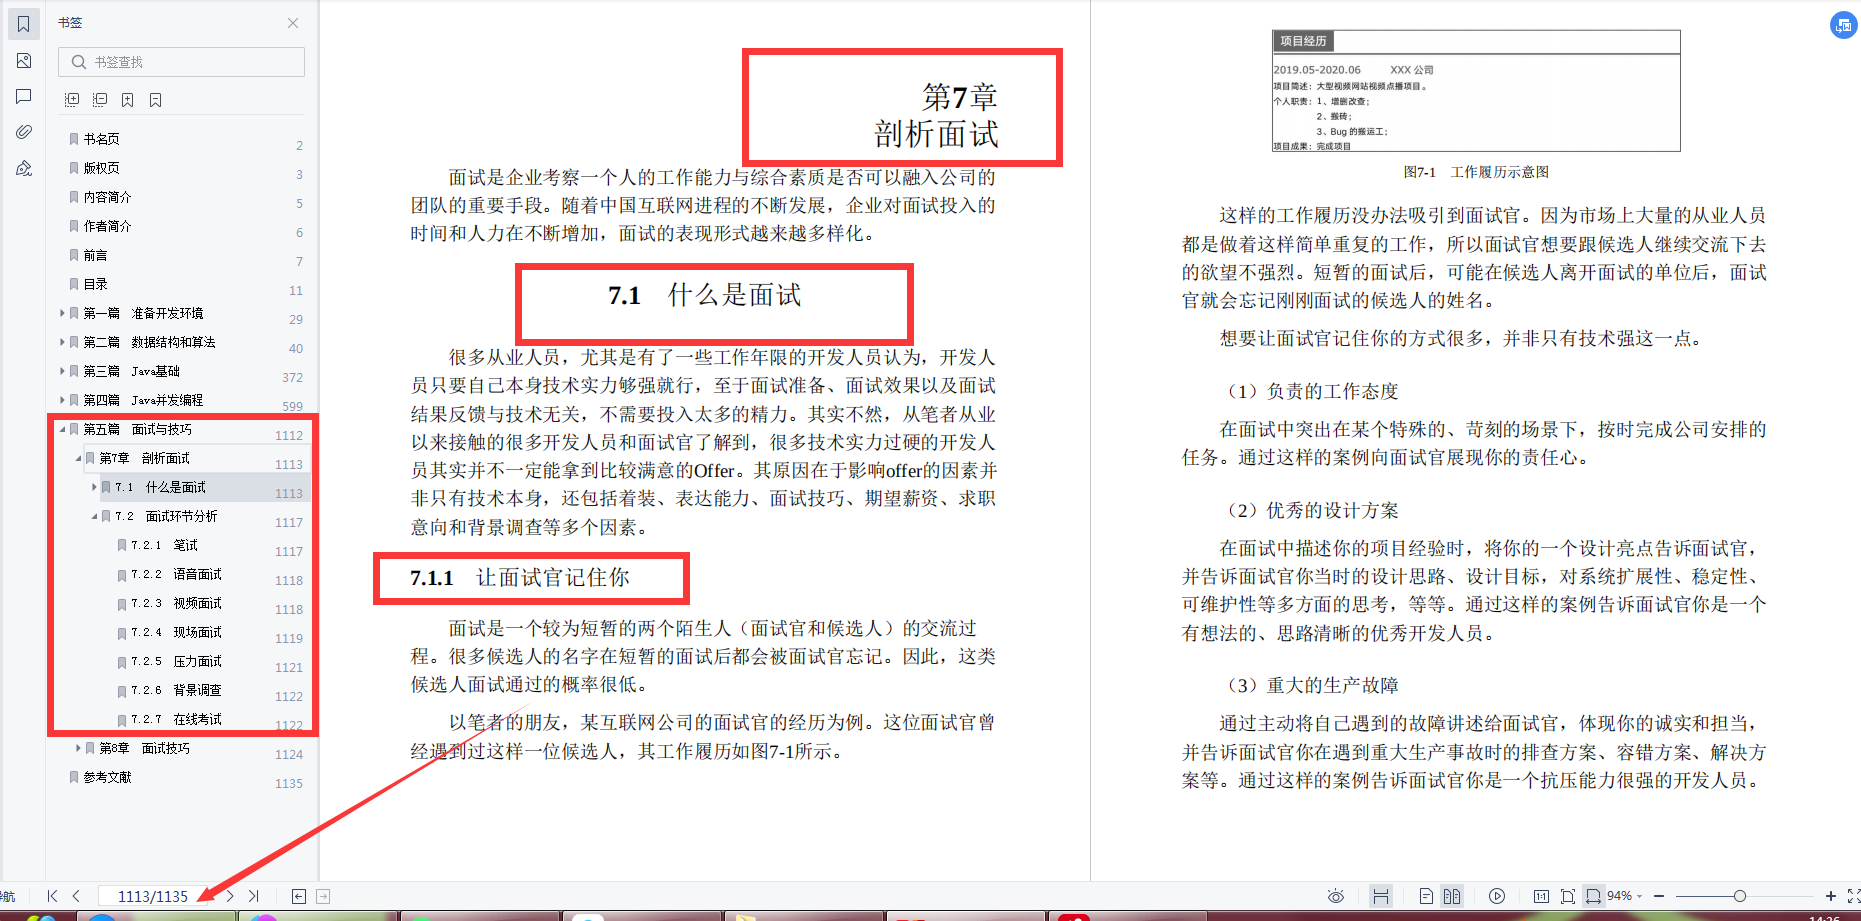The width and height of the screenshot is (1861, 921).
Task: Select 第四篇 Java并发编程 bookmark text
Action: click(143, 400)
